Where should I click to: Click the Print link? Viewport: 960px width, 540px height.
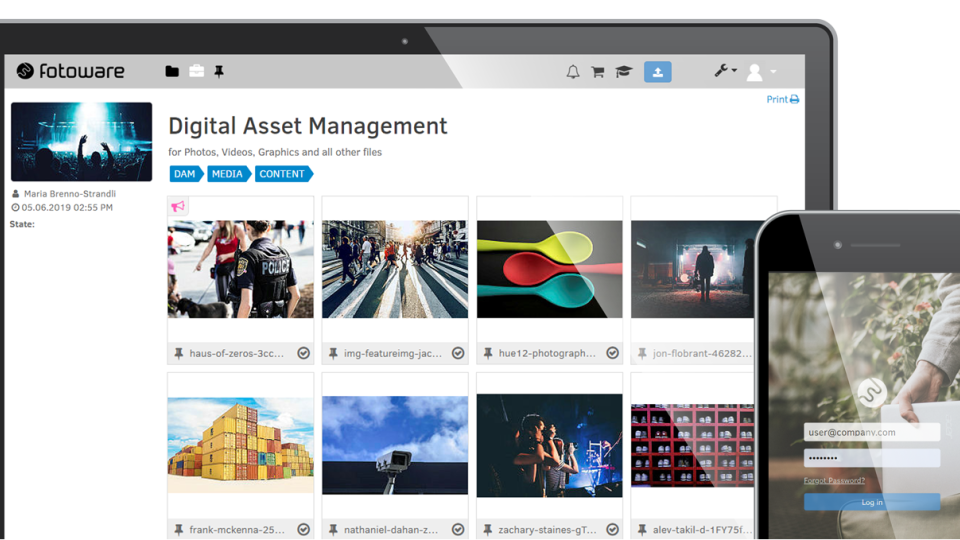[x=782, y=99]
